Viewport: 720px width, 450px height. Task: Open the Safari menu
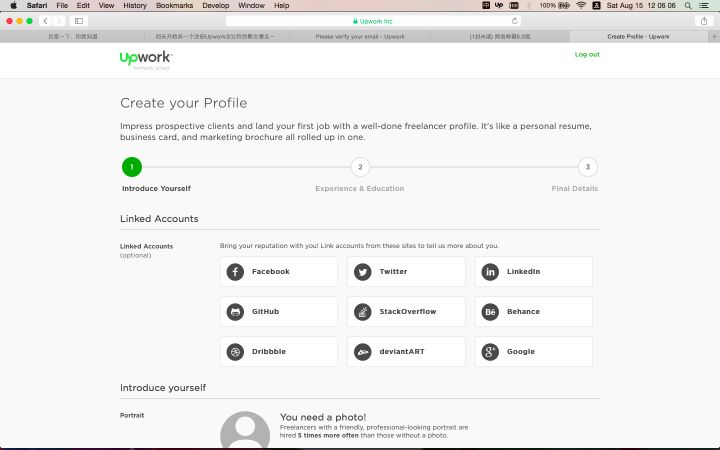[37, 6]
